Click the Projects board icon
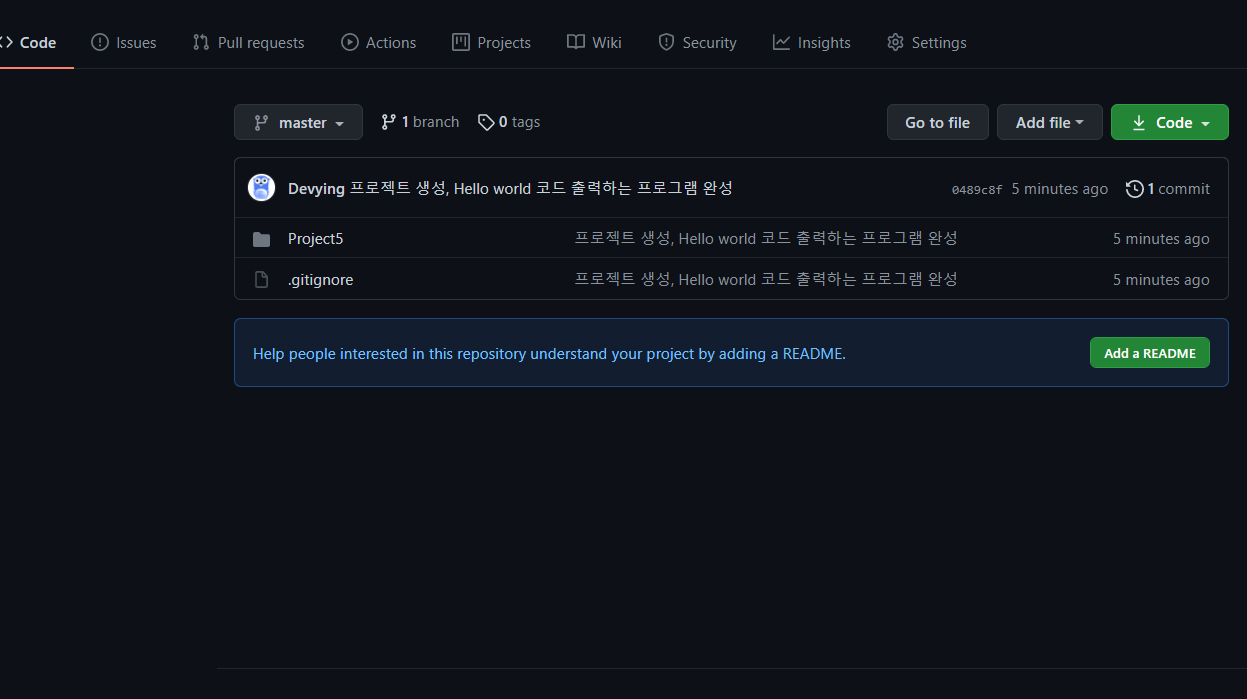Viewport: 1247px width, 699px height. 461,42
